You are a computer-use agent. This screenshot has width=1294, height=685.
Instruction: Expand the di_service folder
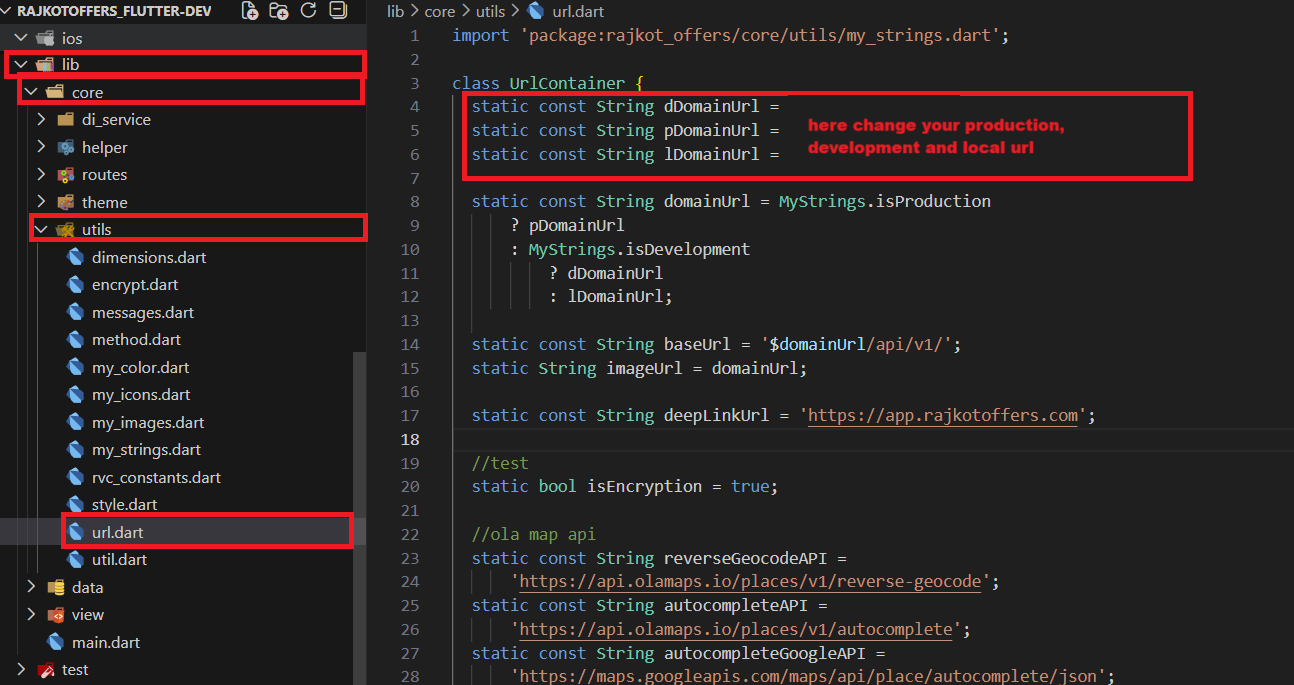coord(41,120)
